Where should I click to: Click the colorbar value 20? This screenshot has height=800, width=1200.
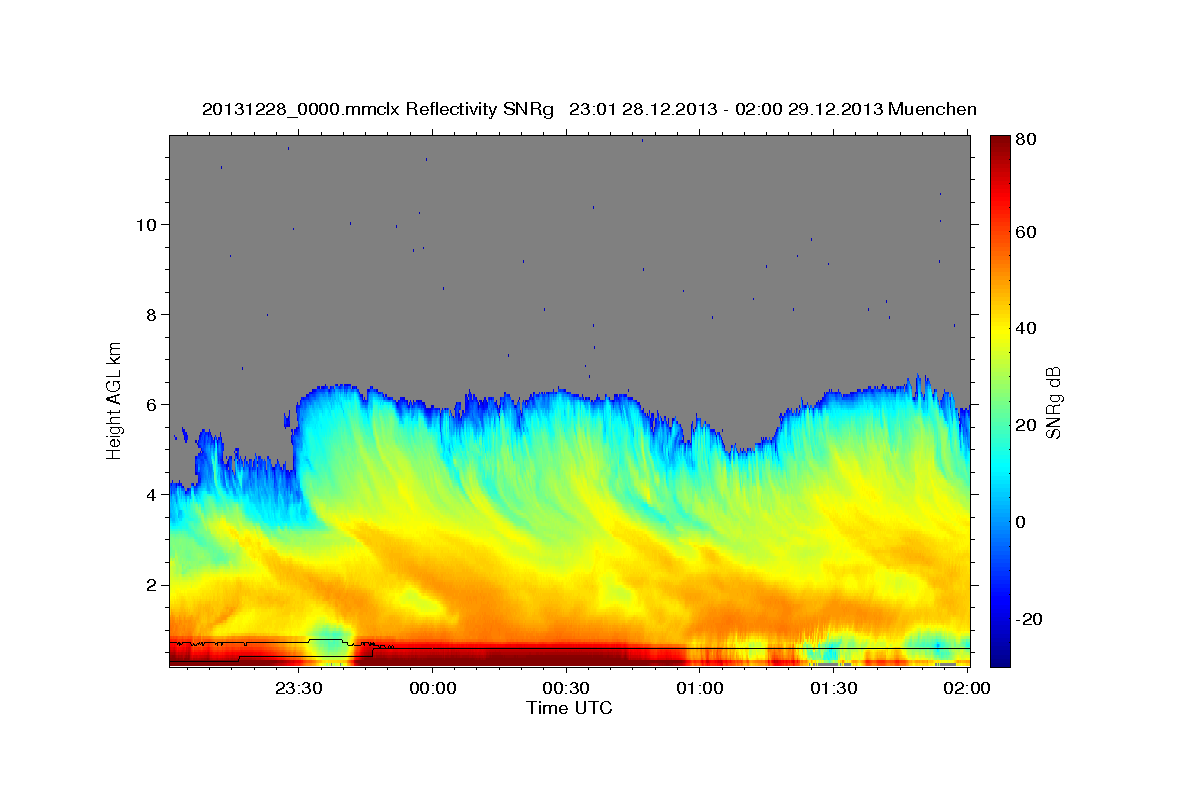coord(1025,425)
